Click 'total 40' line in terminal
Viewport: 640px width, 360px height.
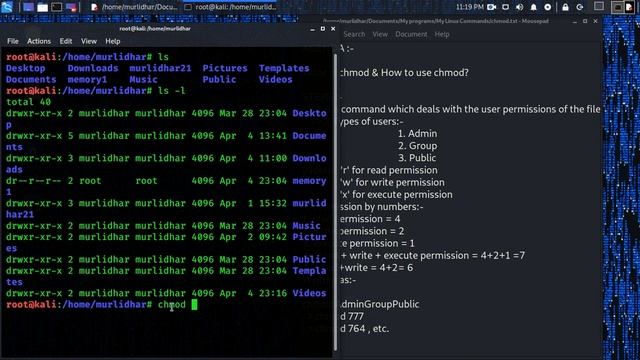[29, 102]
